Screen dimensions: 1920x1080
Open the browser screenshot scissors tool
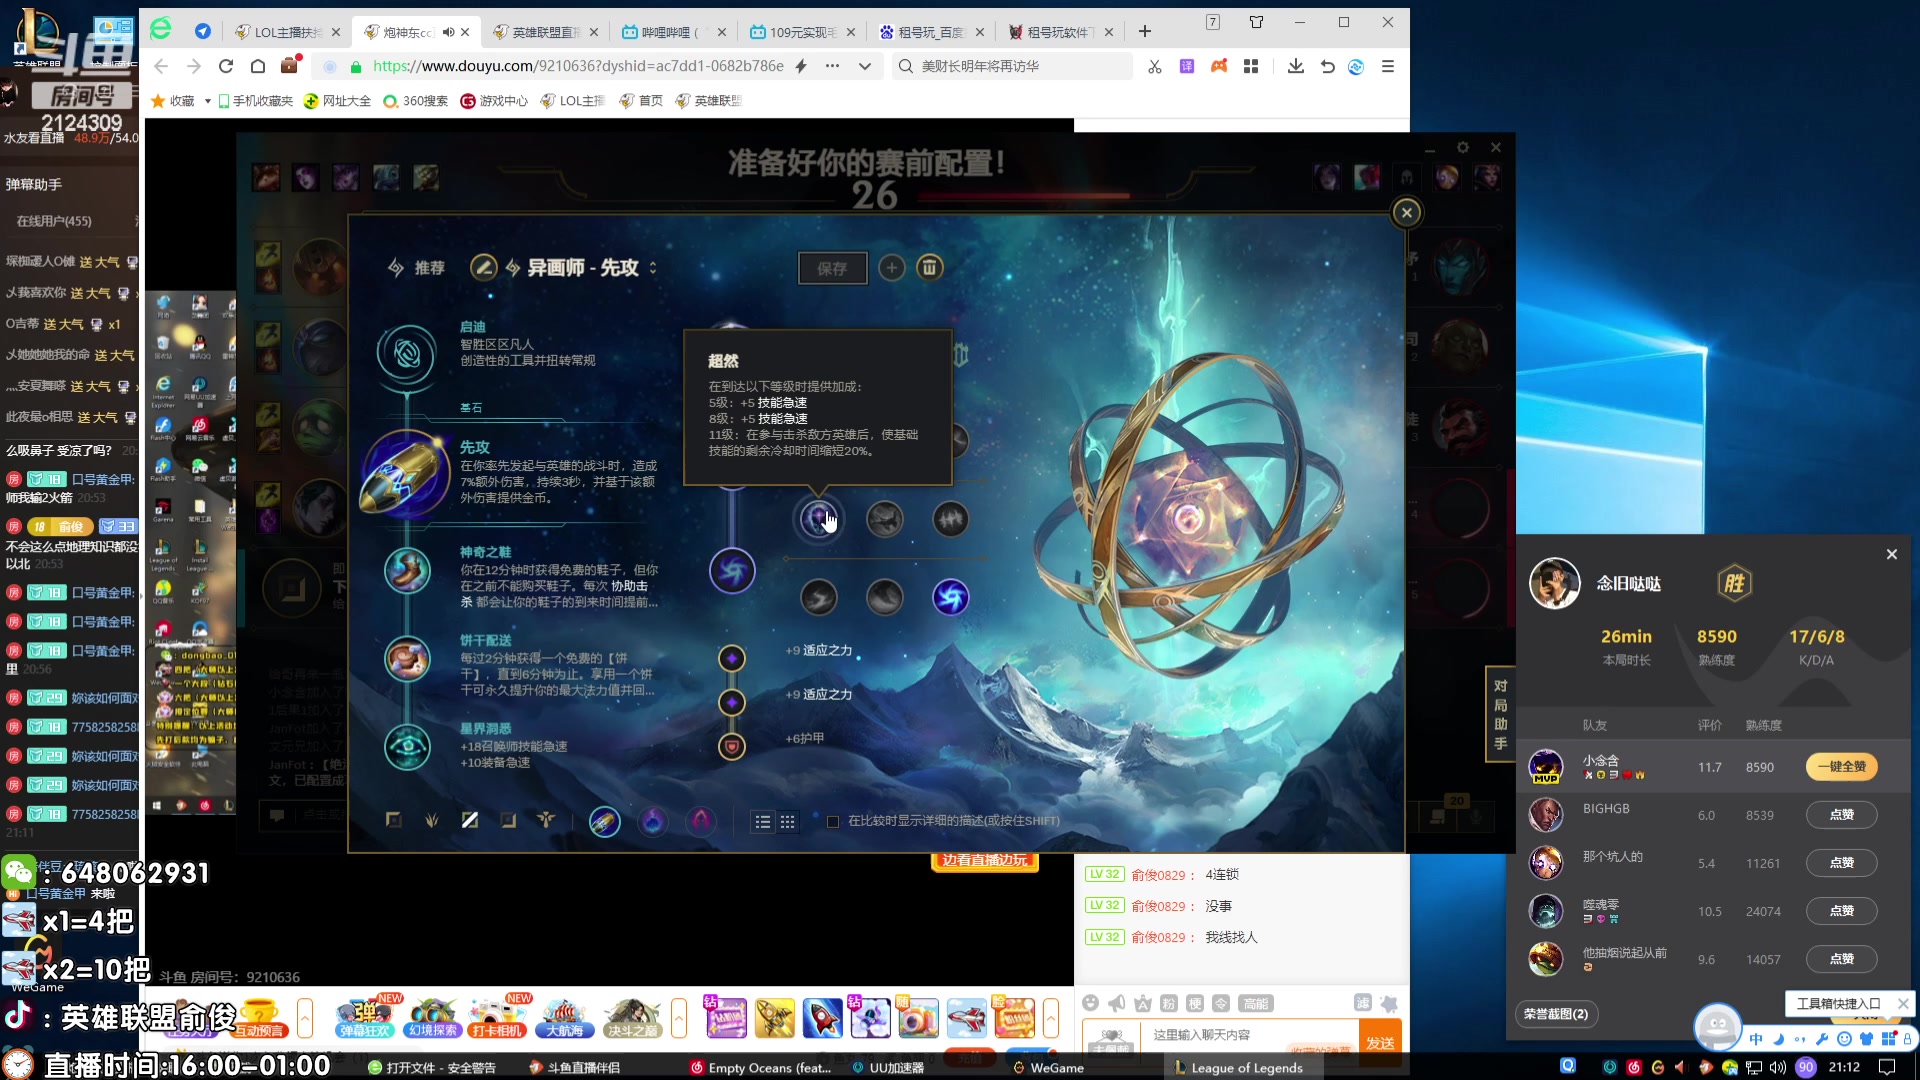tap(1155, 66)
